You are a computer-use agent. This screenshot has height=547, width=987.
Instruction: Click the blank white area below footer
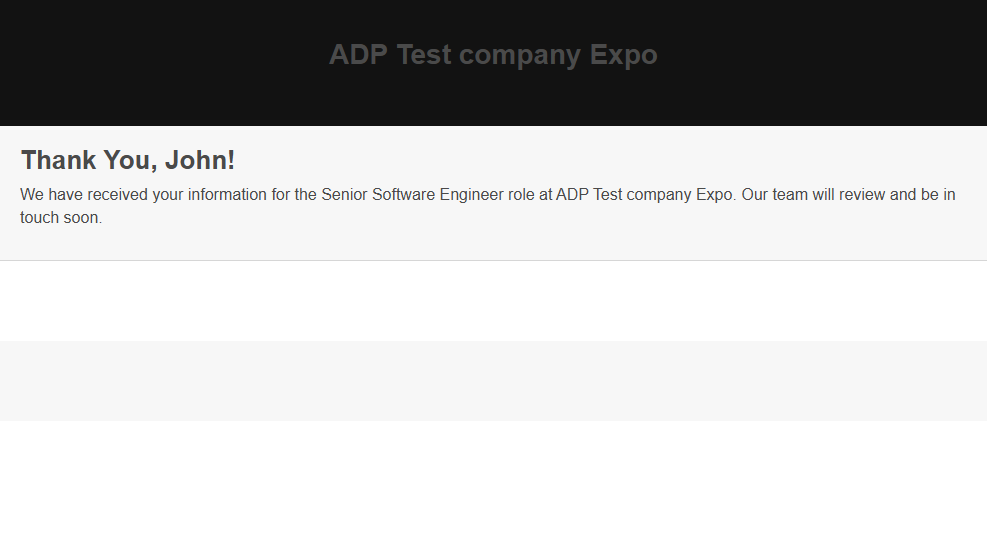(x=493, y=485)
